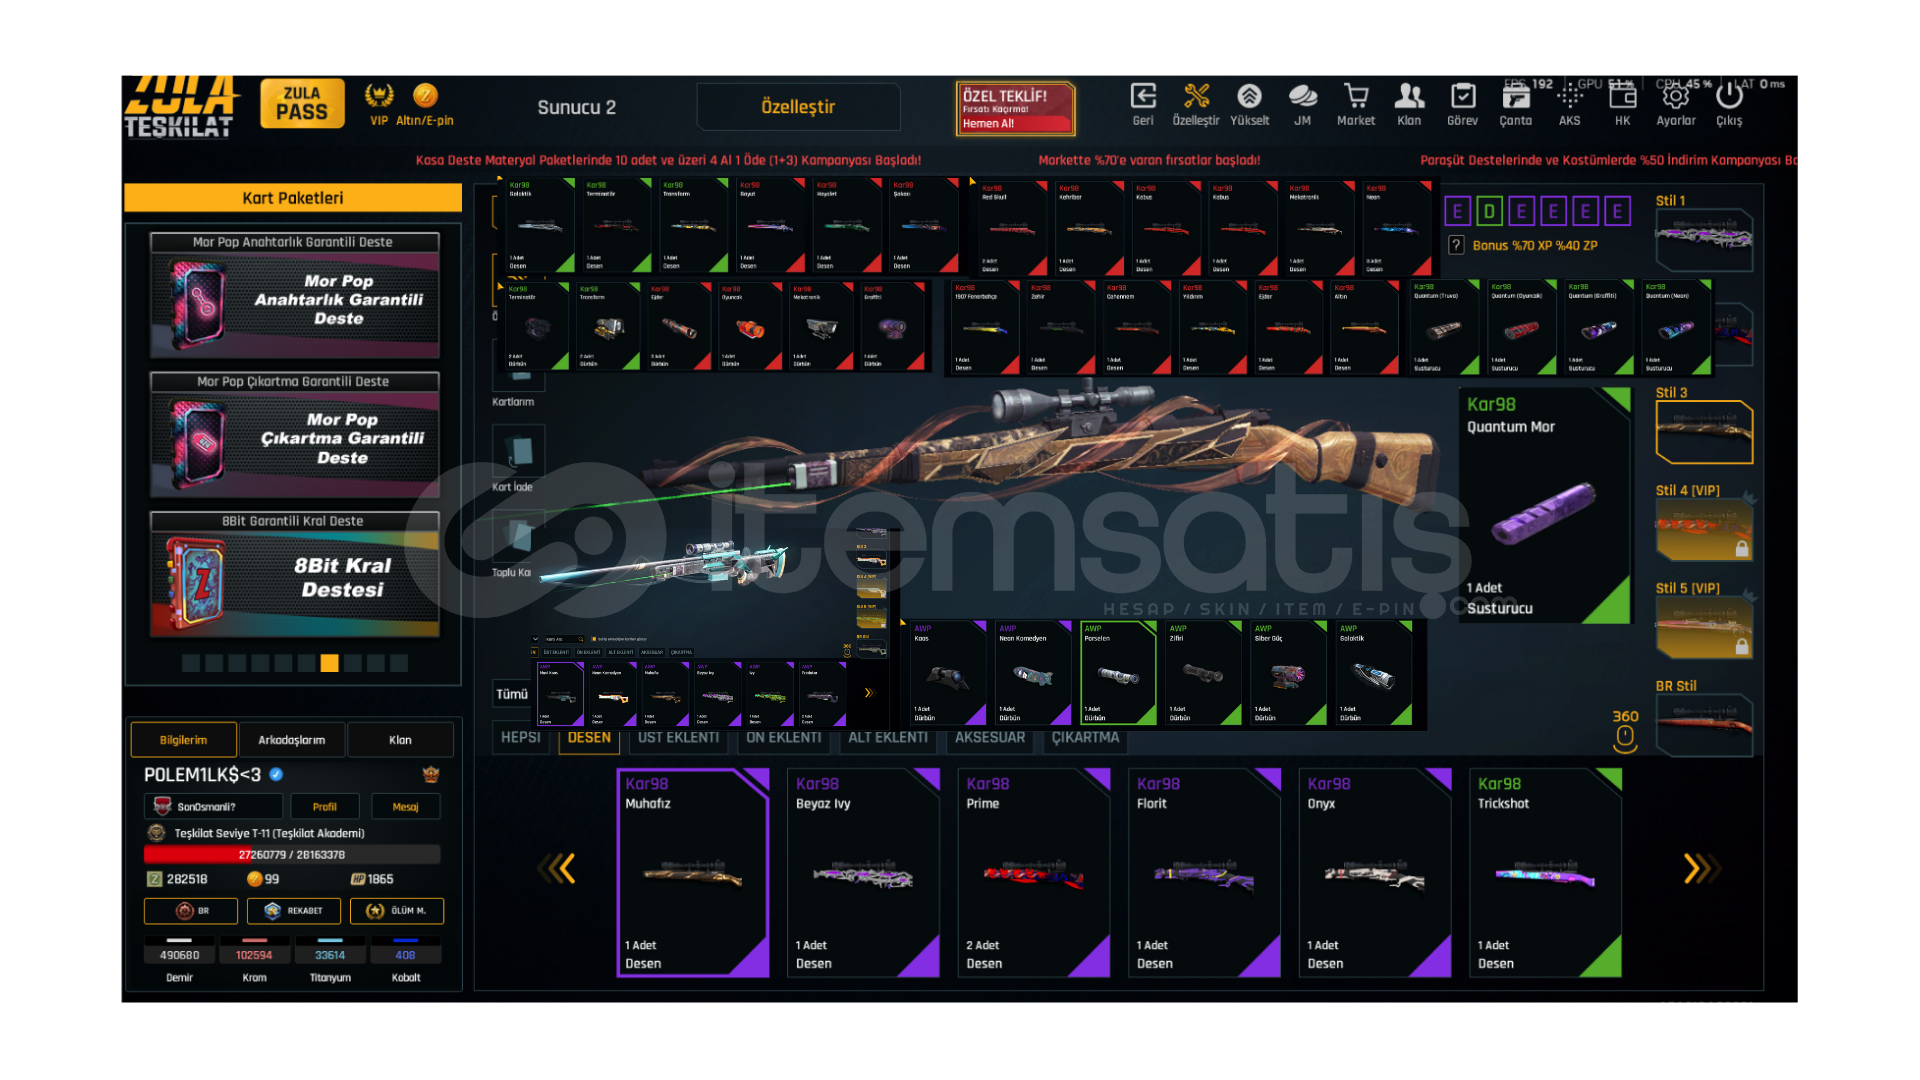This screenshot has height=1080, width=1920.
Task: Click the 360 mouse rotate icon
Action: pyautogui.click(x=1625, y=739)
